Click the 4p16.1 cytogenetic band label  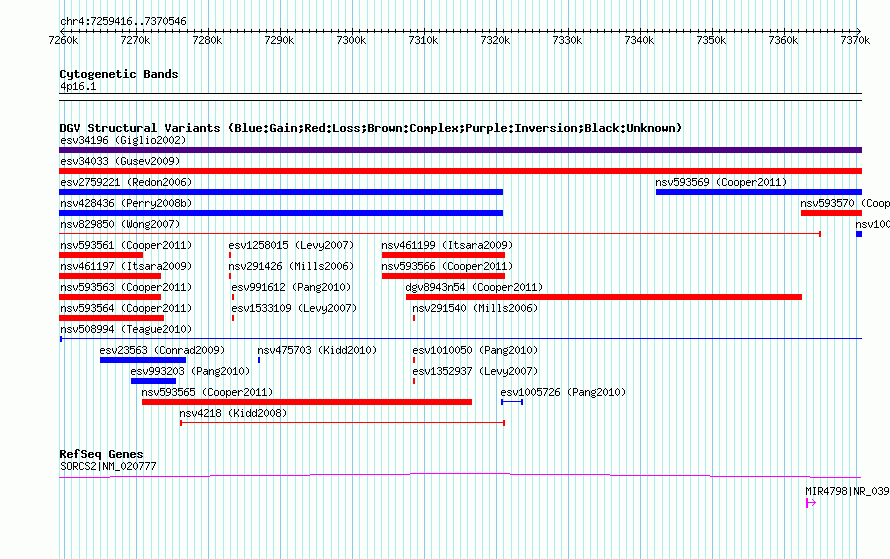[78, 86]
